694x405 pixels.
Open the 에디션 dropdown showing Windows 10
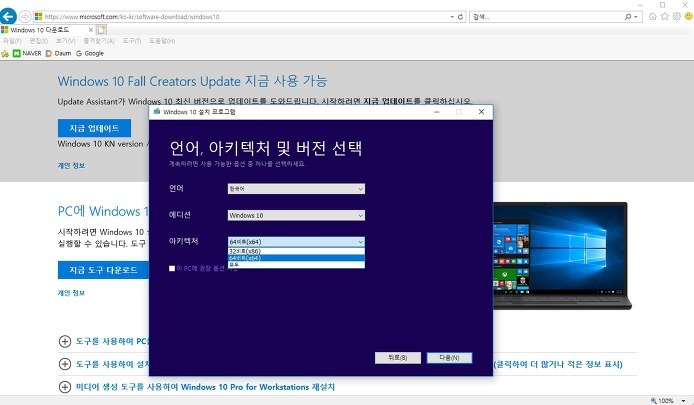coord(296,215)
